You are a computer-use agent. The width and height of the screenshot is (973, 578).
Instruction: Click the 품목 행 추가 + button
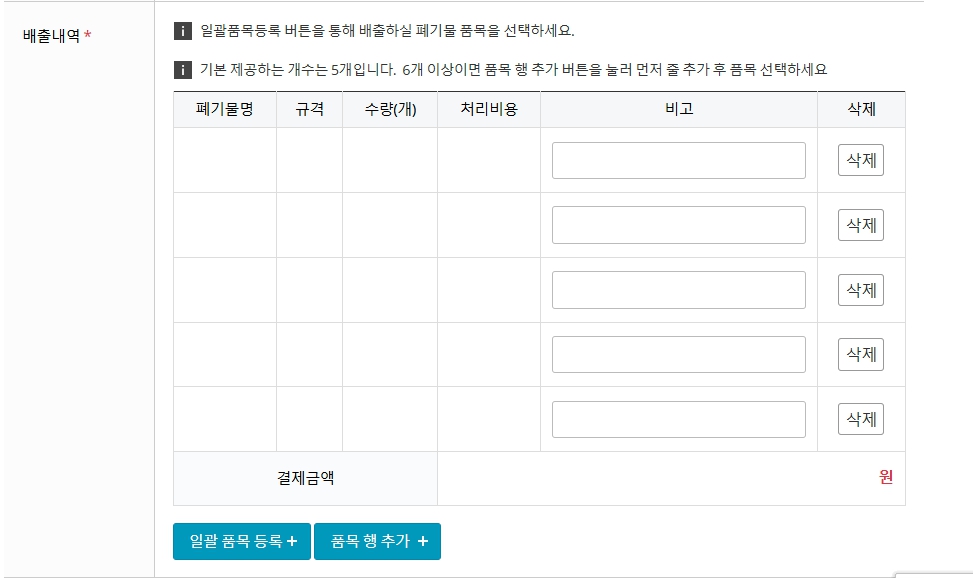(377, 541)
